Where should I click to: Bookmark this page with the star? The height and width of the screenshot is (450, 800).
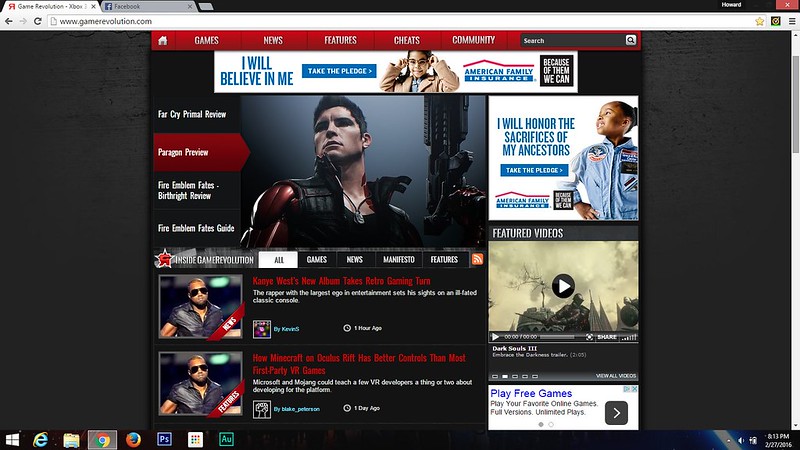(760, 21)
